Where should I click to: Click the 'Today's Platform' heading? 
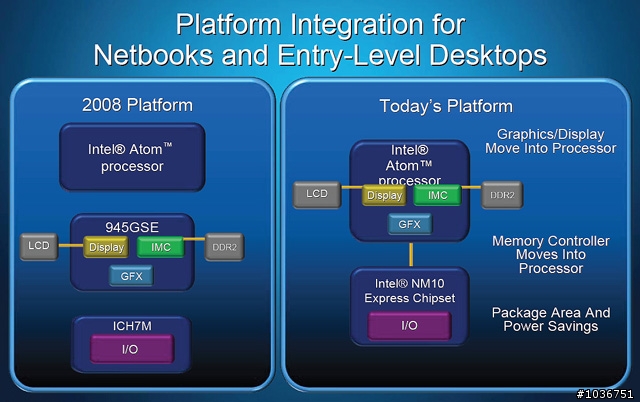coord(446,106)
